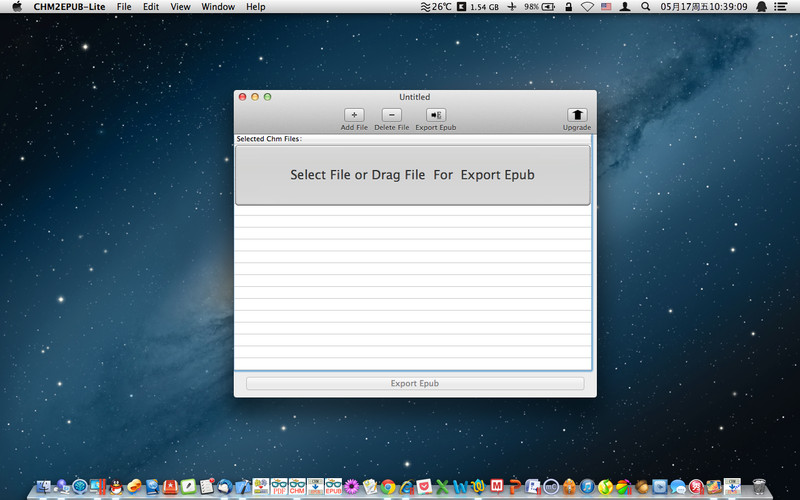Open the CHM glasses app in dock

[x=297, y=487]
